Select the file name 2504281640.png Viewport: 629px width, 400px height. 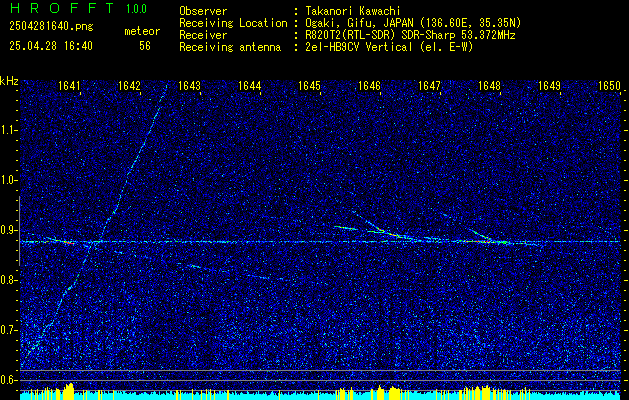tap(51, 27)
